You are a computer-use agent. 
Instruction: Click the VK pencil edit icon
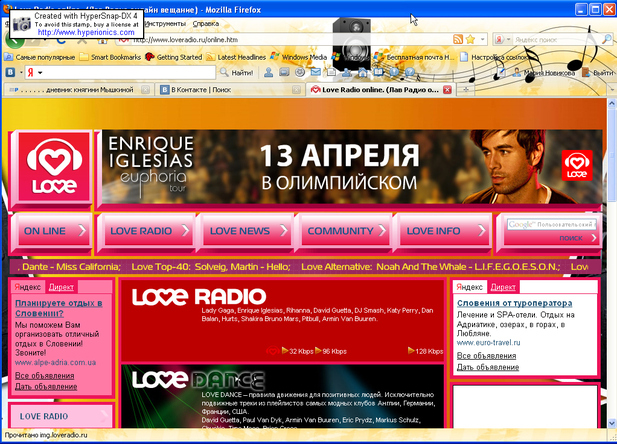(x=501, y=72)
